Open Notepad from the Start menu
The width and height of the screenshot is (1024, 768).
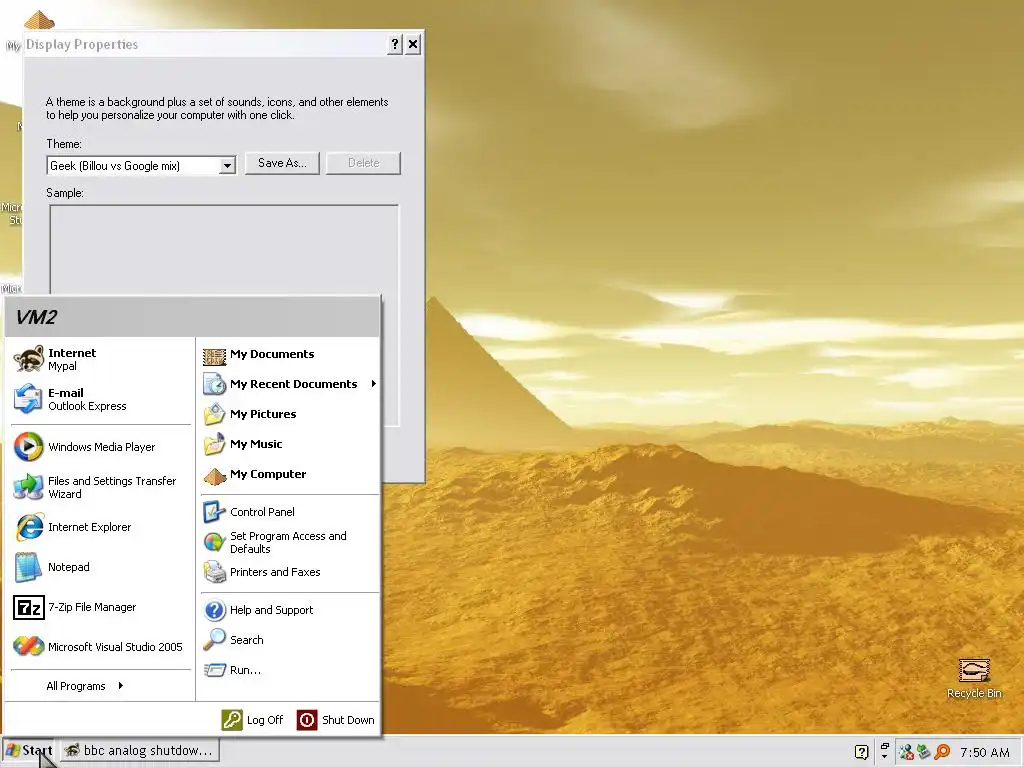tap(101, 567)
